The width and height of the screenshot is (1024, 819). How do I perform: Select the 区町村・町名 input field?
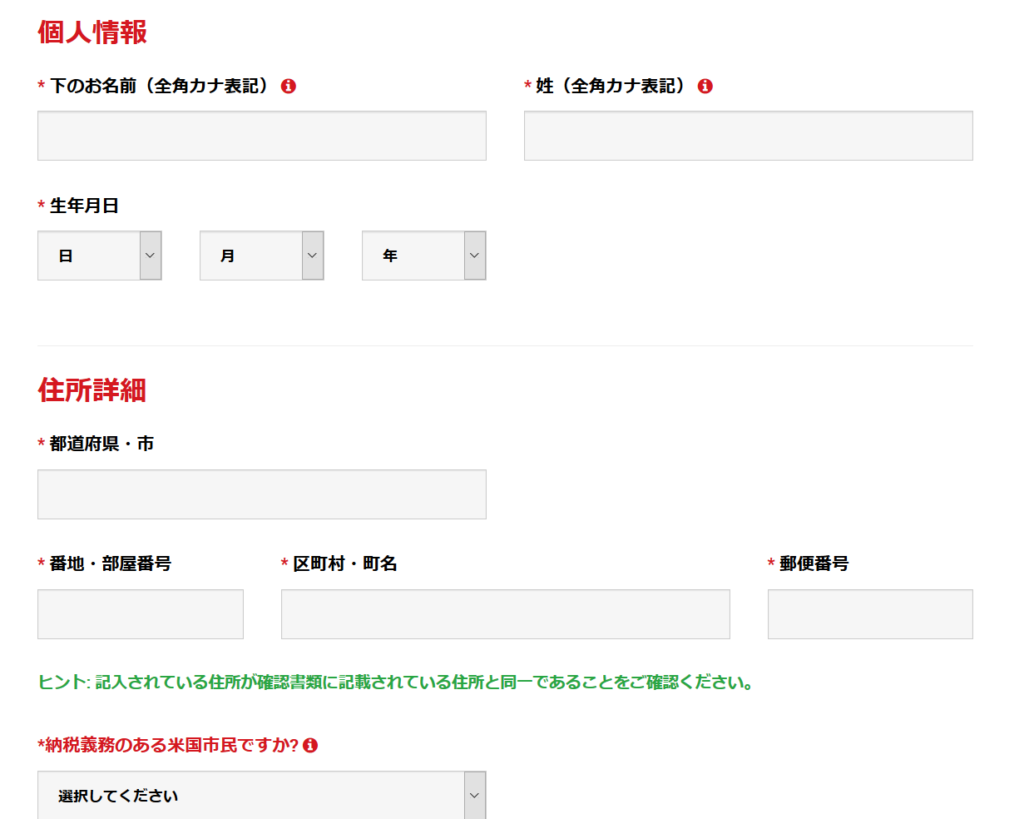(x=505, y=614)
